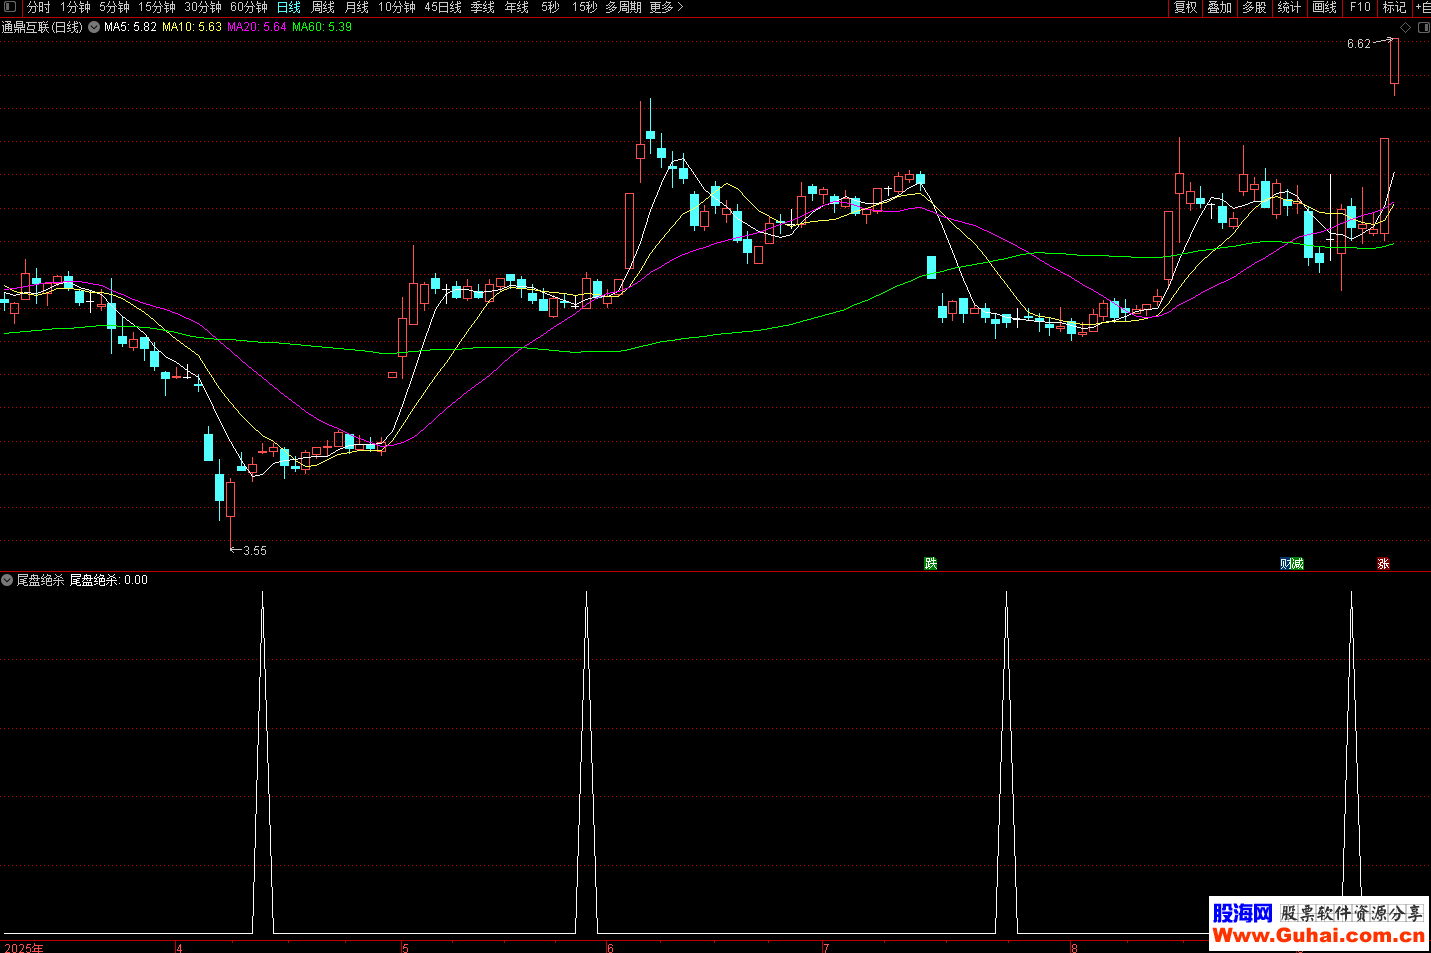Click the magenta MA20: 5.64 label
This screenshot has height=953, width=1431.
tap(257, 27)
